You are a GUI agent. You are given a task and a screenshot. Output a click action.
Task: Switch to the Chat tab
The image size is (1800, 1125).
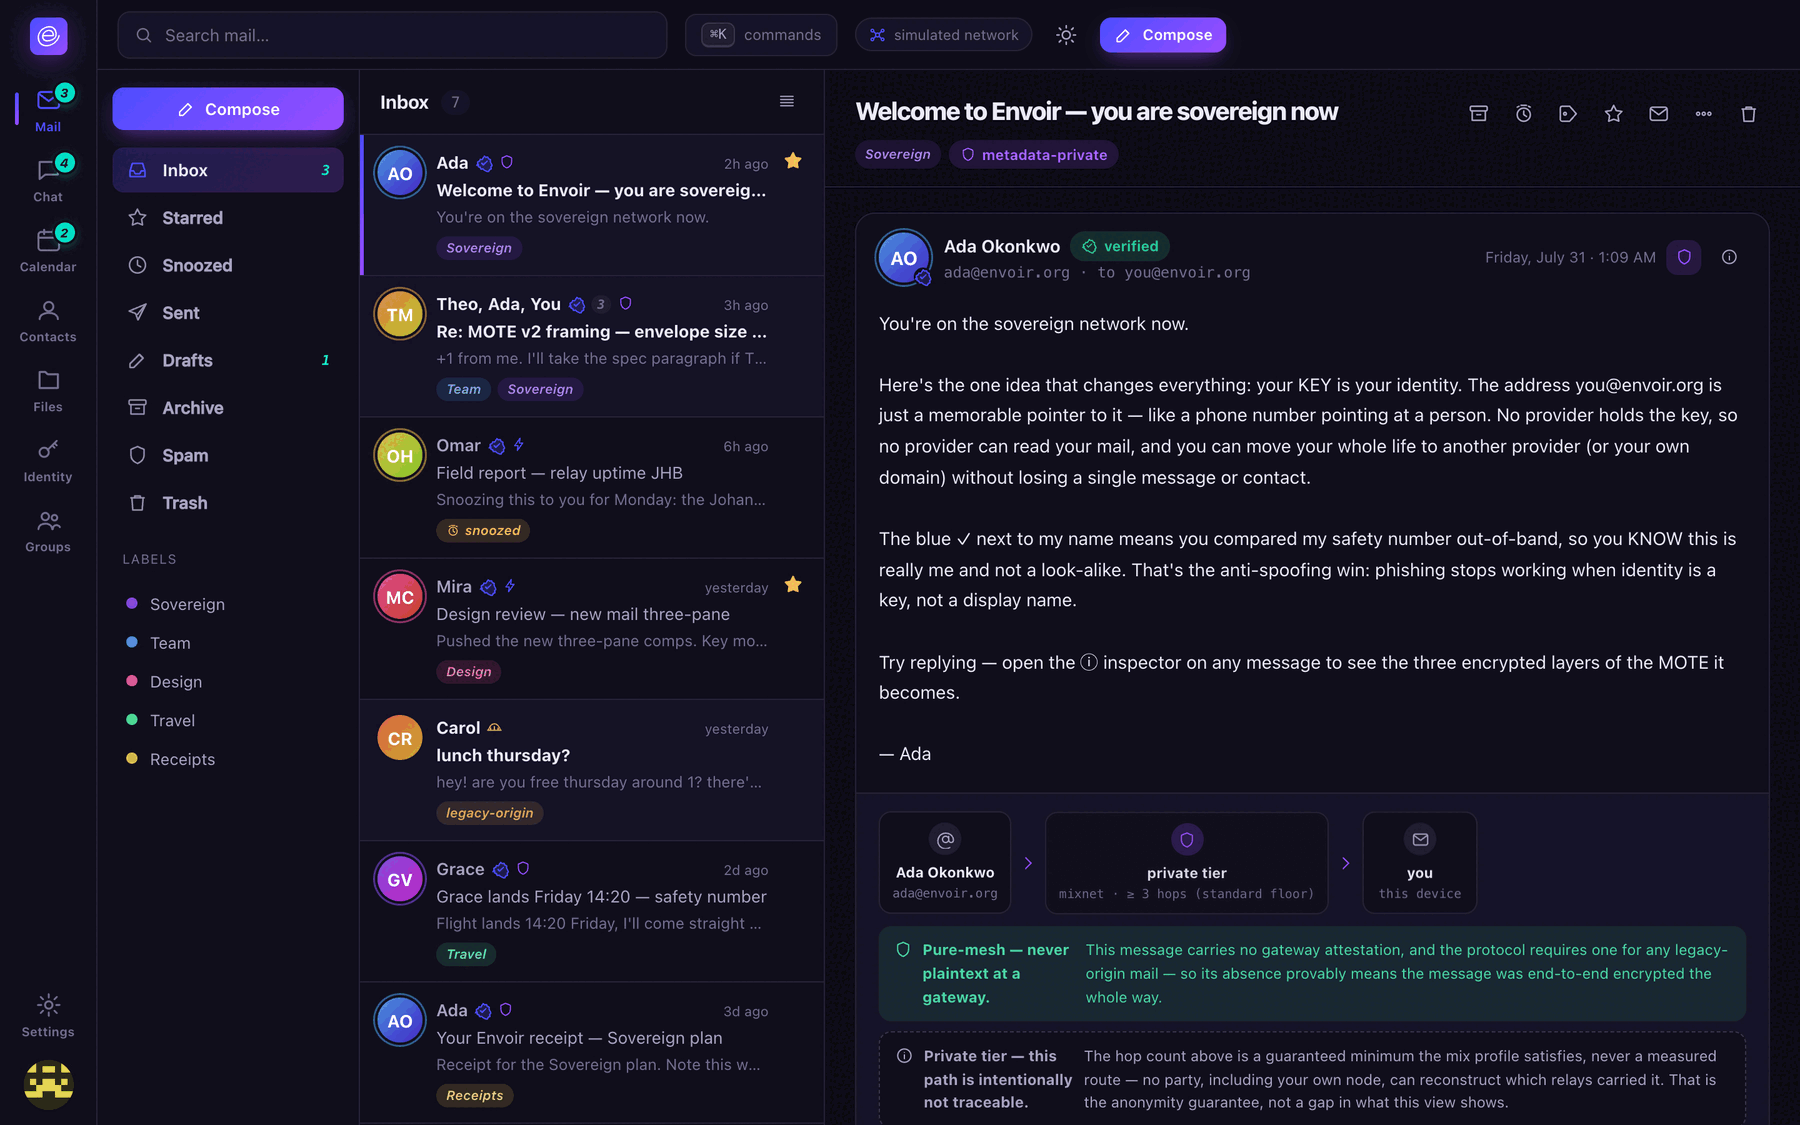tap(48, 181)
